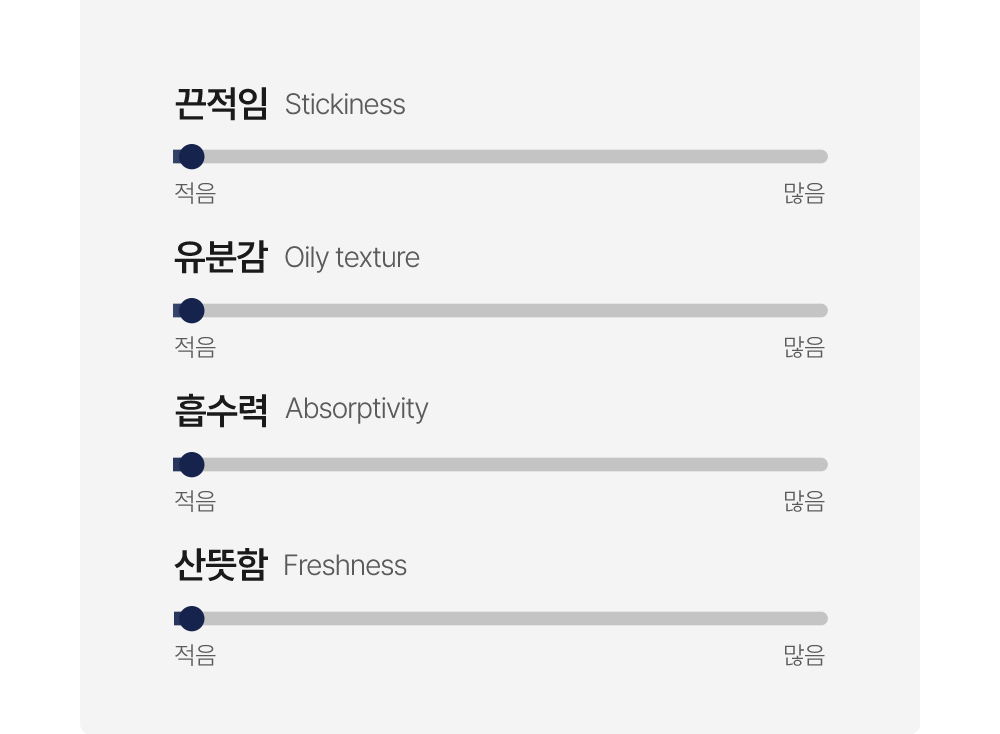Click the 많음 label under Oily texture
Screen dimensions: 1000x734
coord(804,348)
